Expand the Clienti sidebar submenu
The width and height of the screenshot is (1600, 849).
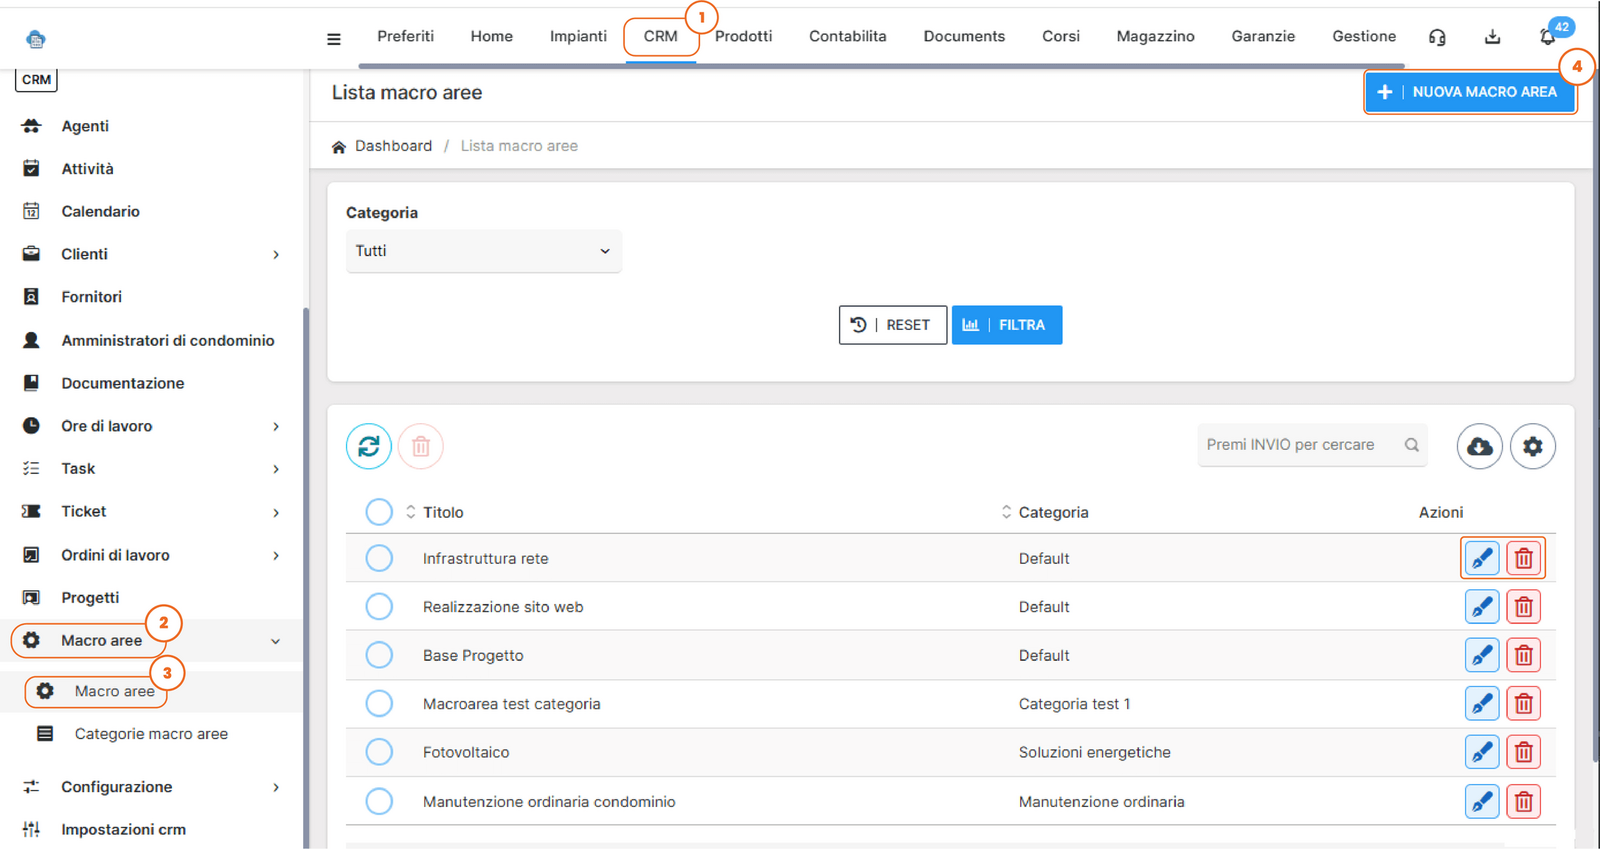(x=276, y=255)
